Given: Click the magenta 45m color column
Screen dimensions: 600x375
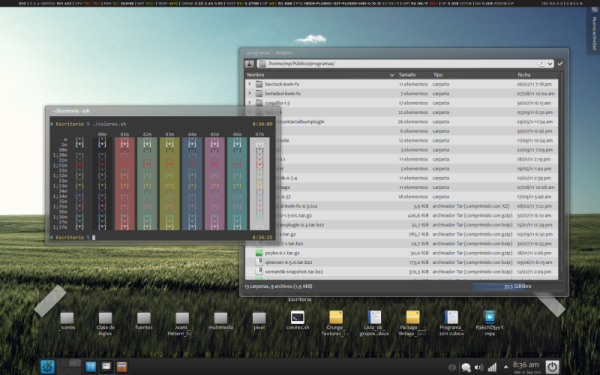Looking at the screenshot, I should tap(215, 184).
